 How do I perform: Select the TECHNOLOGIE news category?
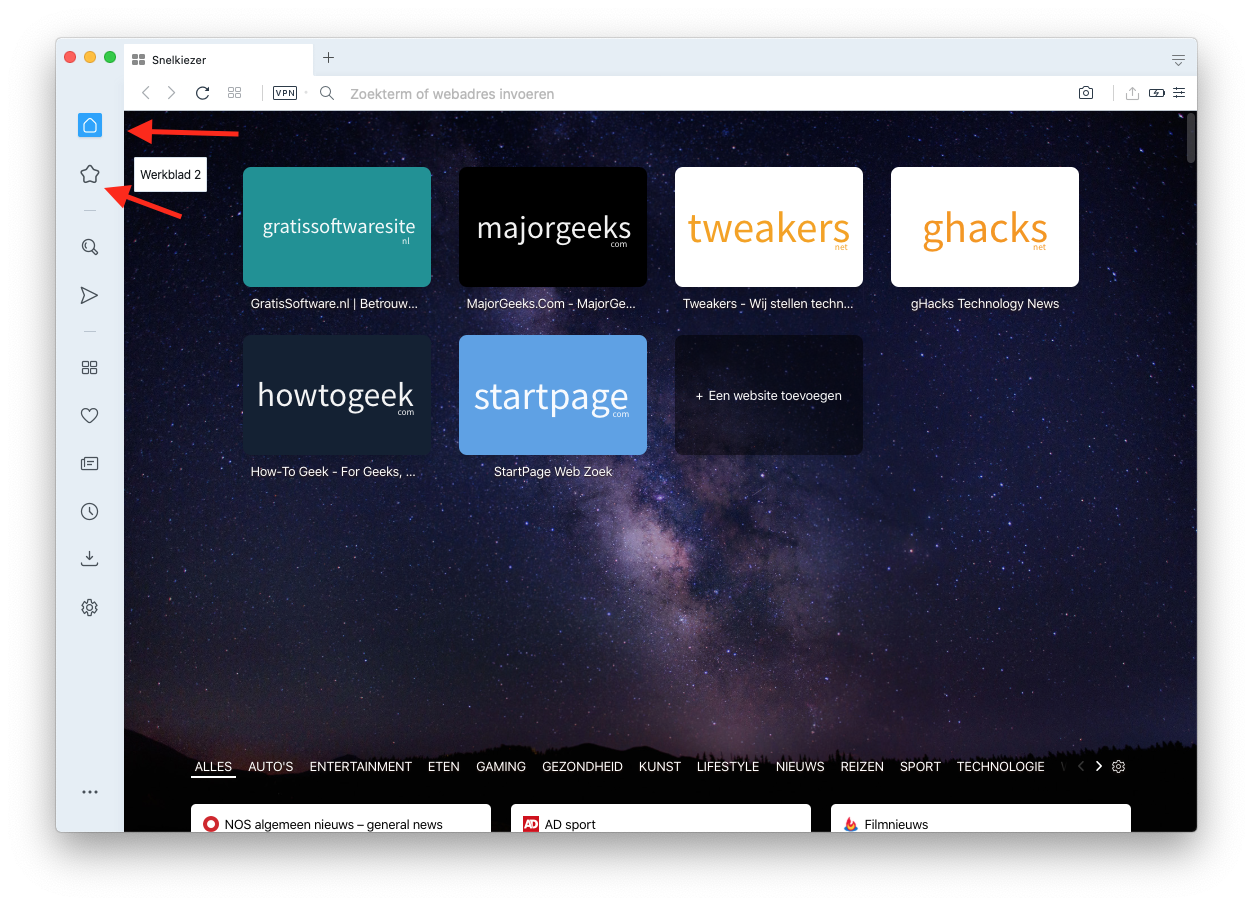1000,767
